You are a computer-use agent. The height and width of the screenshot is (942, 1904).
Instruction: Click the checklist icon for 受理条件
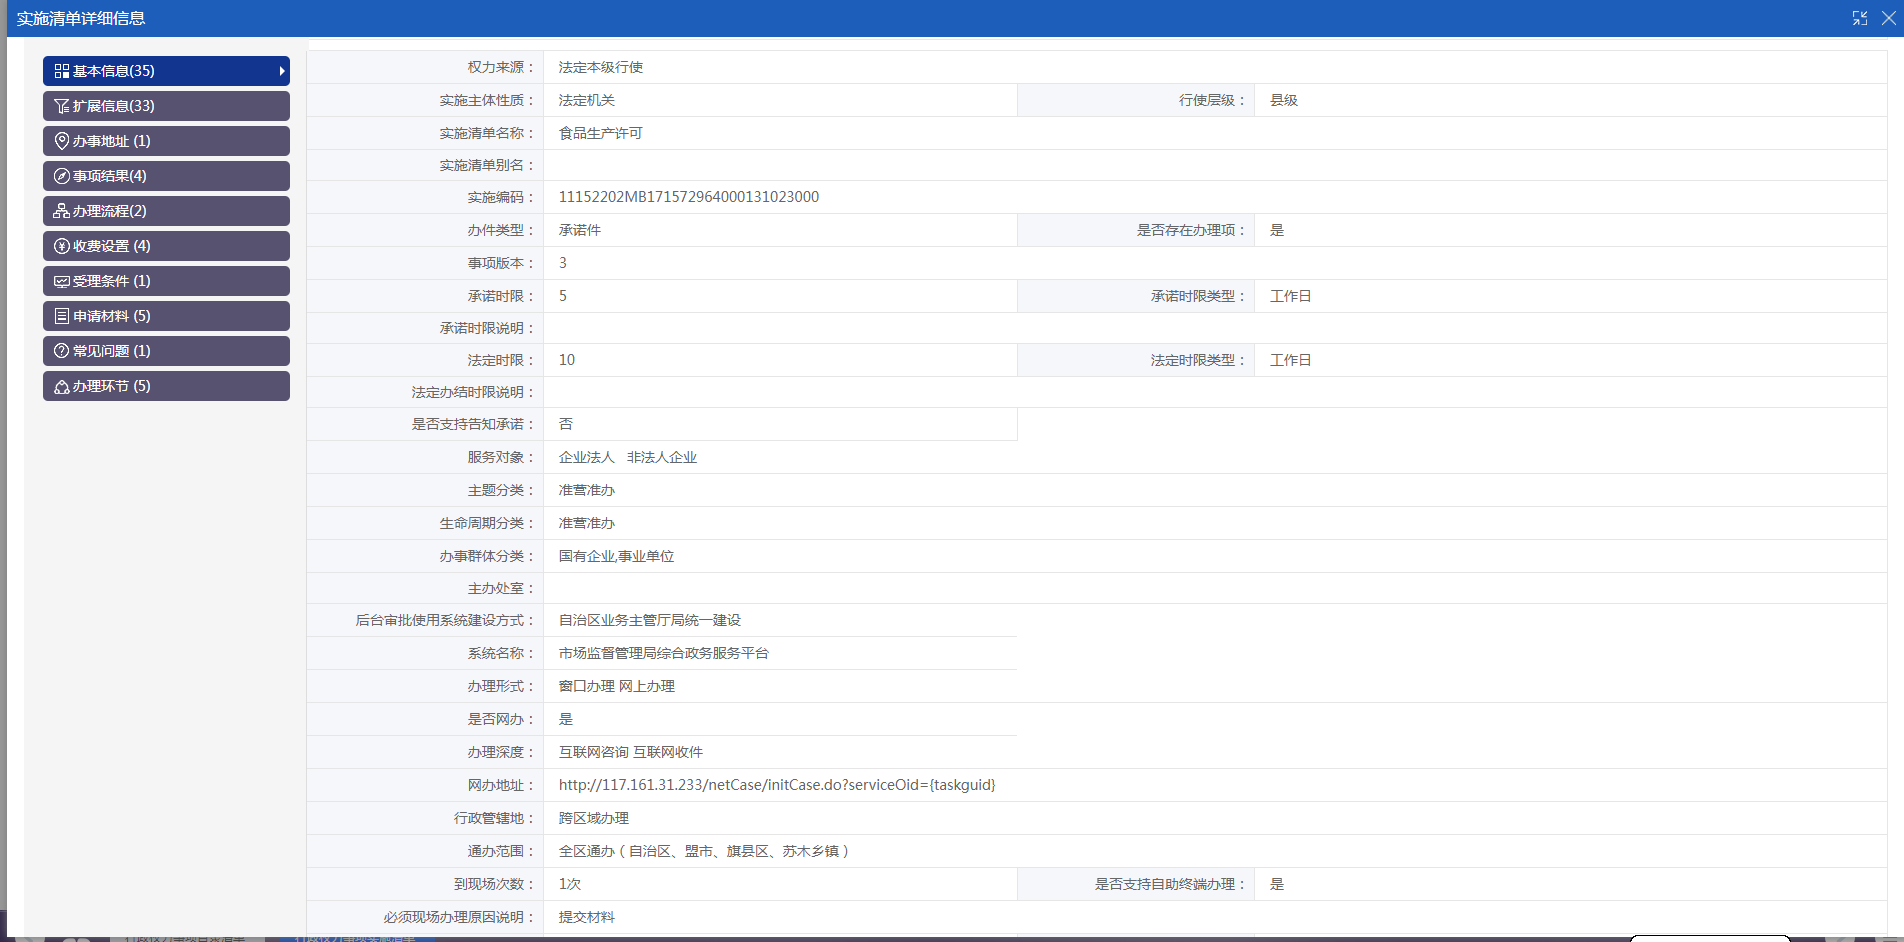pyautogui.click(x=62, y=281)
